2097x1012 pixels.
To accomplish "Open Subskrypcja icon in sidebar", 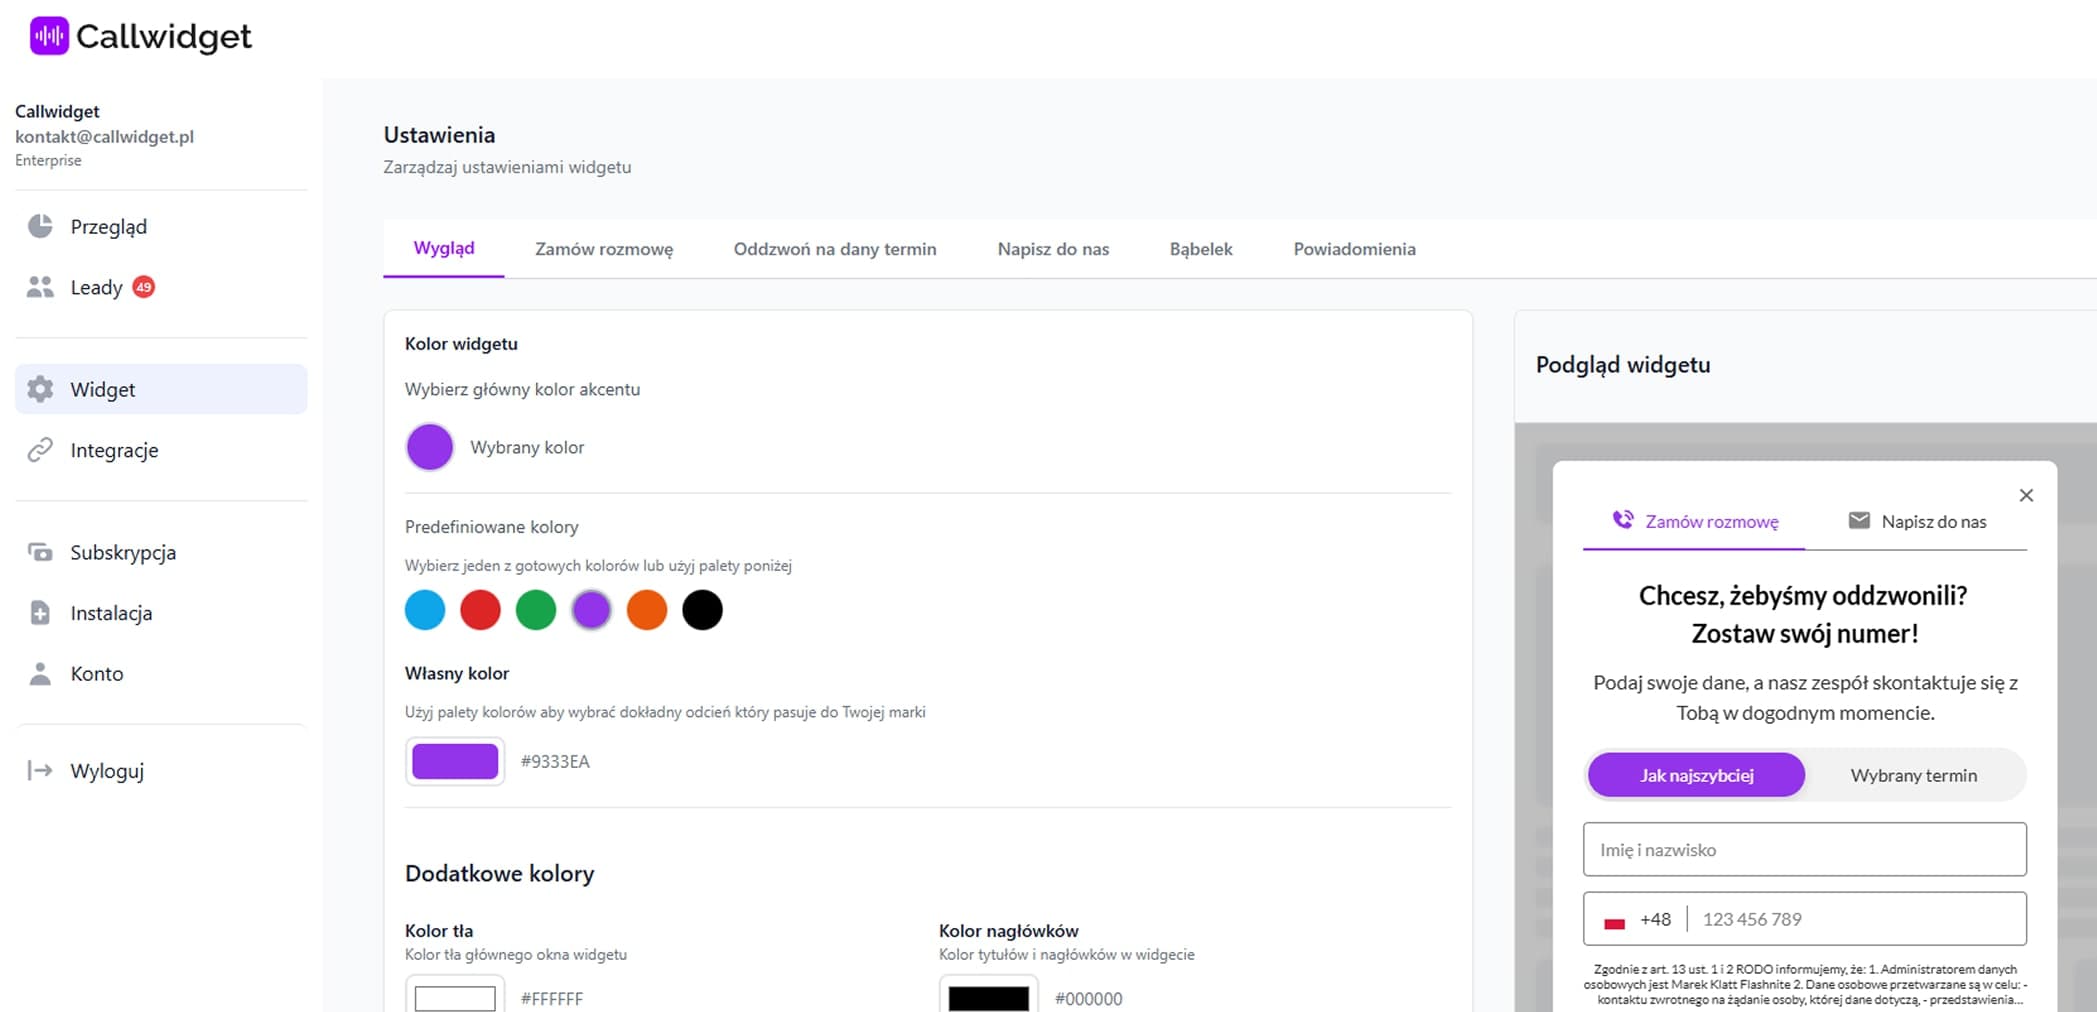I will pos(40,552).
